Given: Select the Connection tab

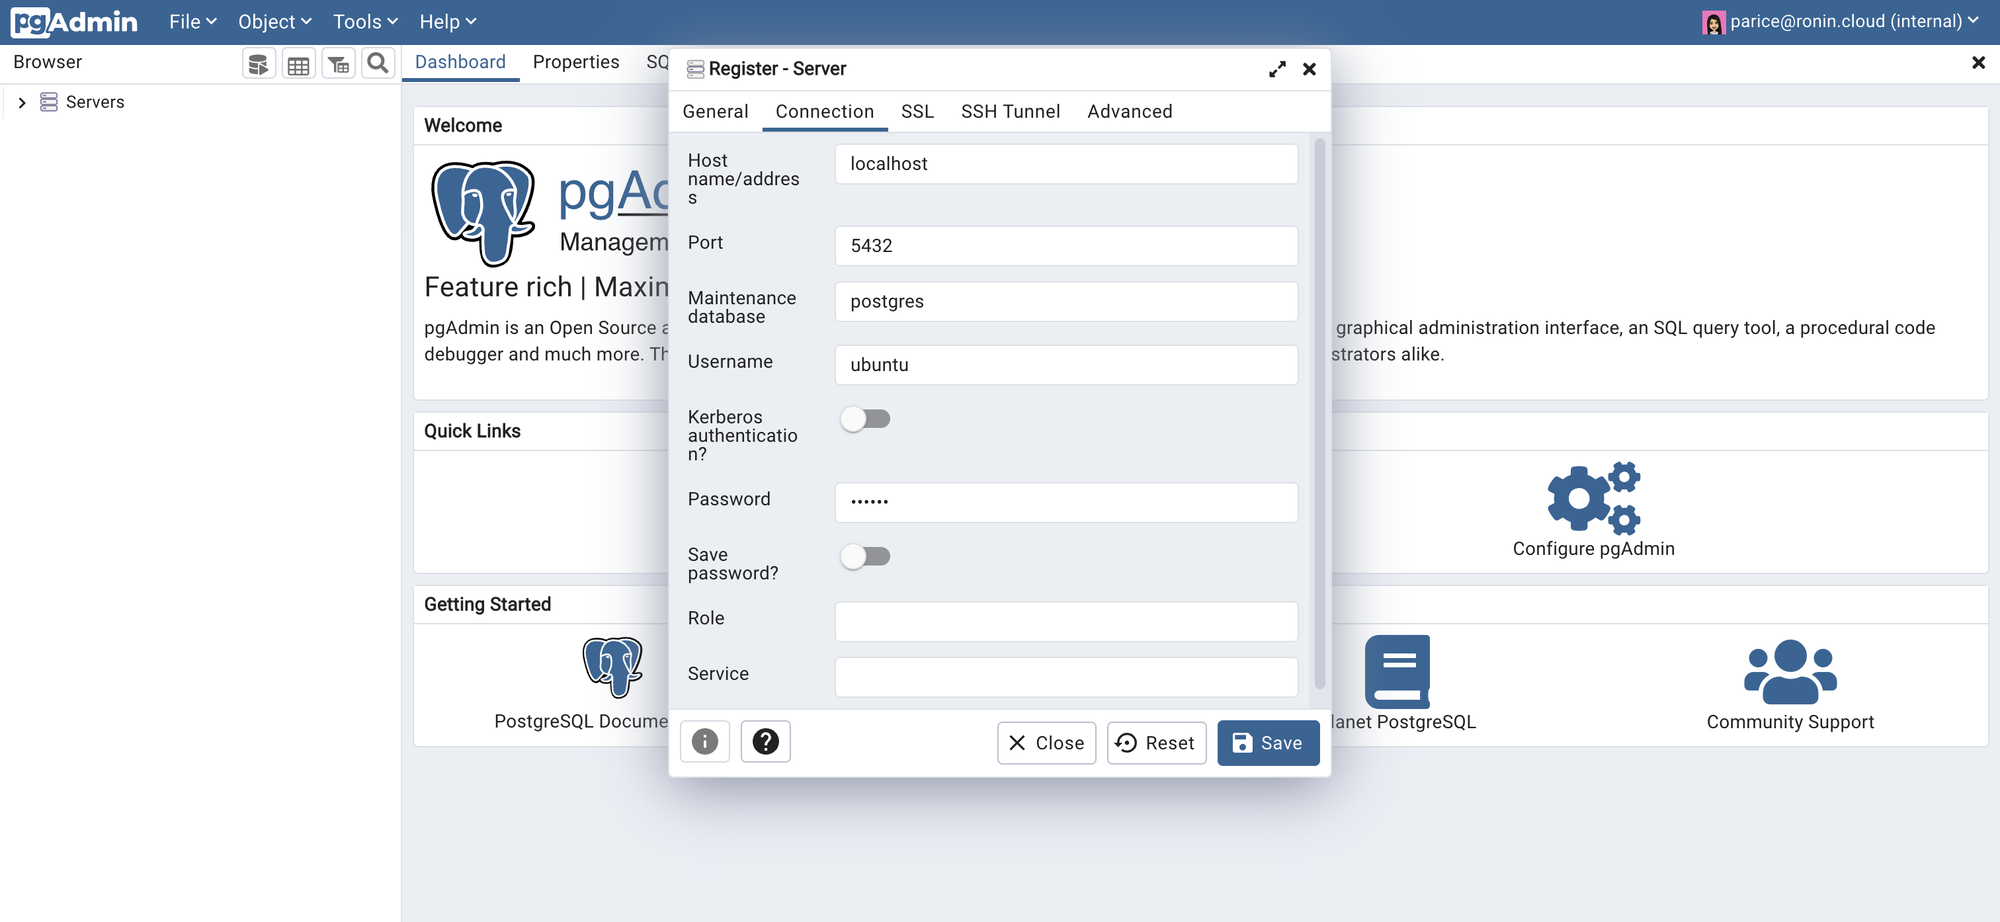Looking at the screenshot, I should click(825, 112).
